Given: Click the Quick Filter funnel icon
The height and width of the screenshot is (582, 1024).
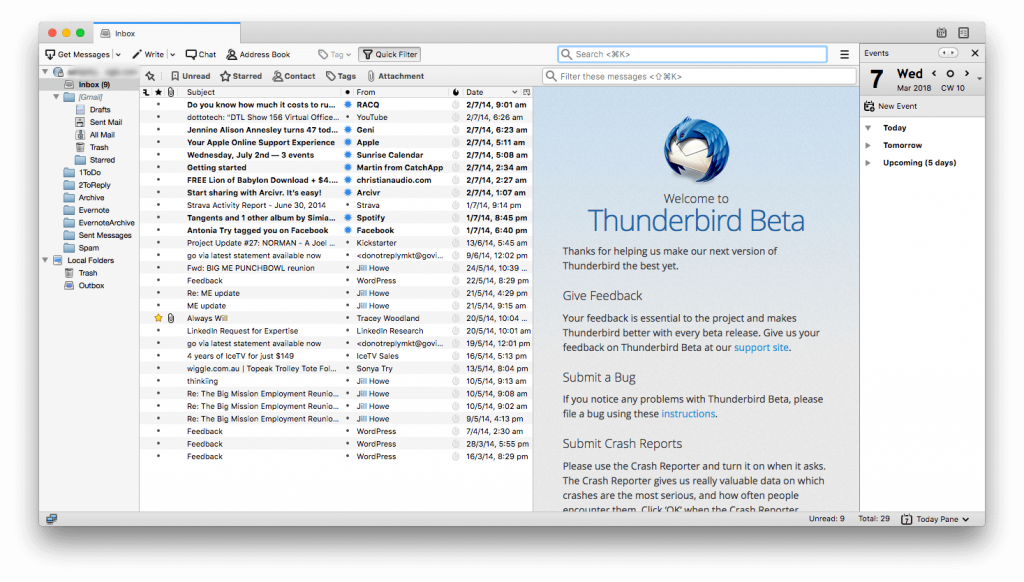Looking at the screenshot, I should click(366, 54).
